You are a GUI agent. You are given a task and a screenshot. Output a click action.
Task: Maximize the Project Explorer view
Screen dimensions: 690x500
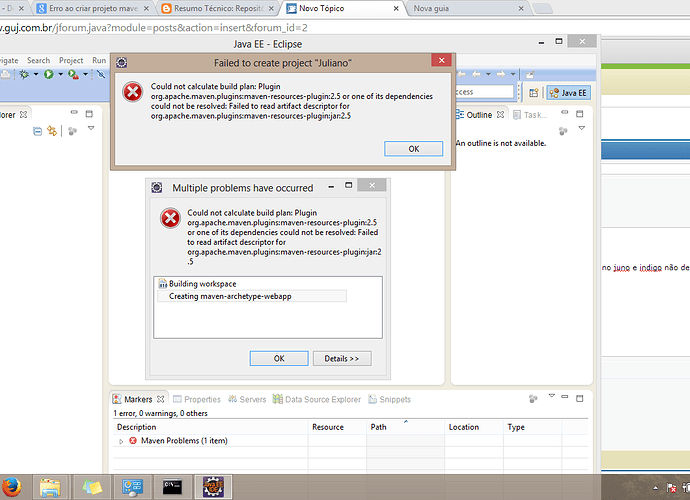pyautogui.click(x=89, y=114)
